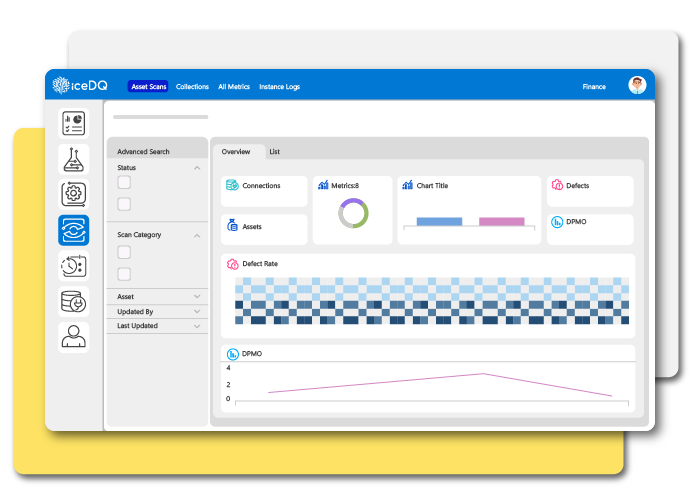Open the gear settings icon in sidebar
Image resolution: width=700 pixels, height=500 pixels.
pyautogui.click(x=73, y=194)
